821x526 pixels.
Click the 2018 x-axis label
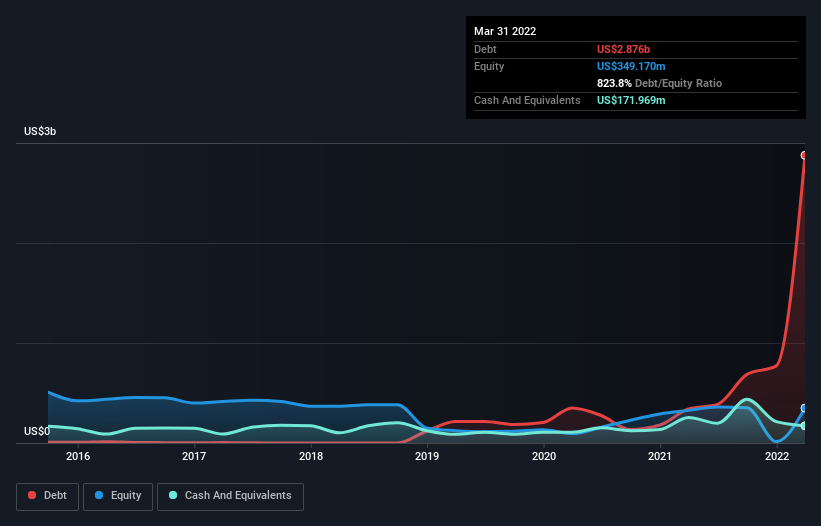[x=311, y=456]
